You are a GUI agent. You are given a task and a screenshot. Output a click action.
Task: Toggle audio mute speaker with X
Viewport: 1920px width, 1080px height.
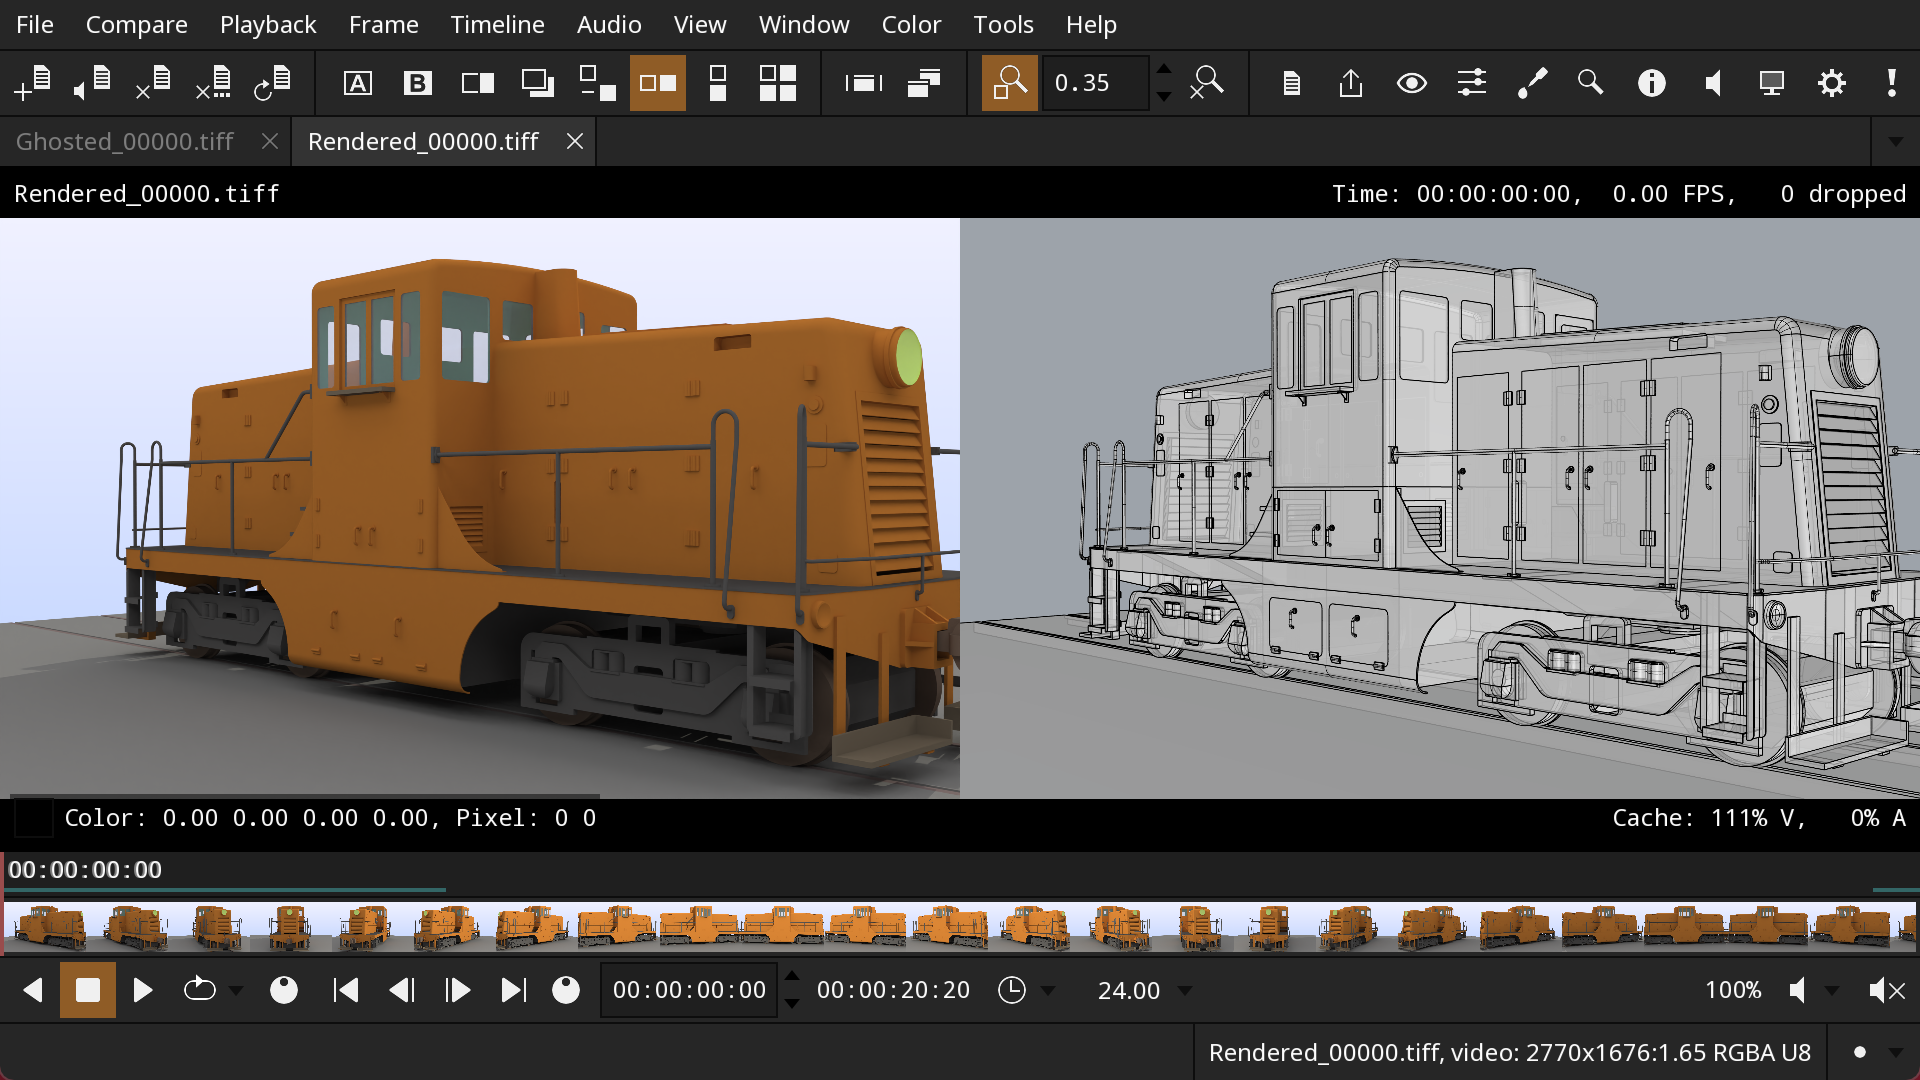[1887, 990]
